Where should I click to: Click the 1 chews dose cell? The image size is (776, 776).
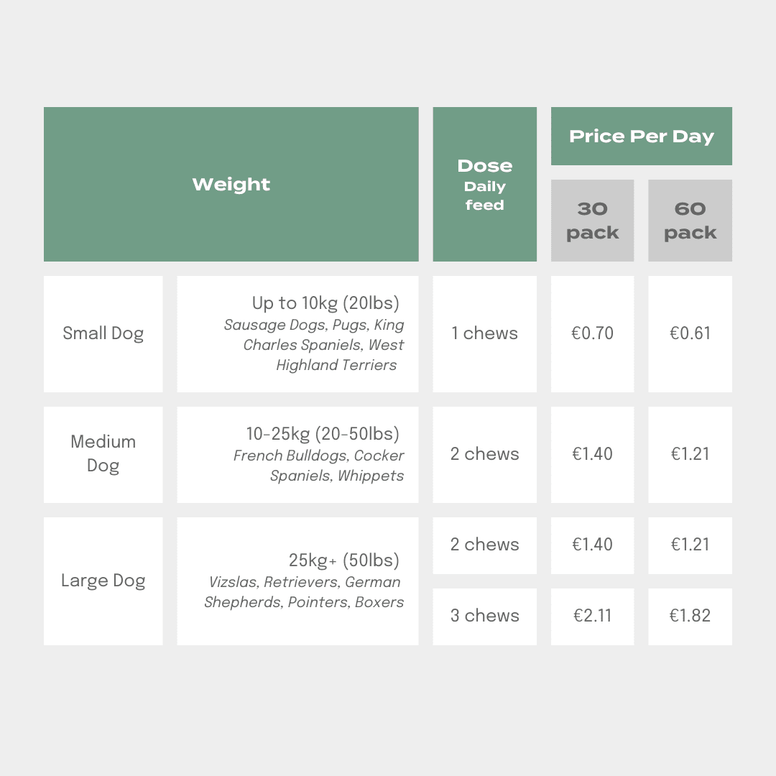coord(484,334)
